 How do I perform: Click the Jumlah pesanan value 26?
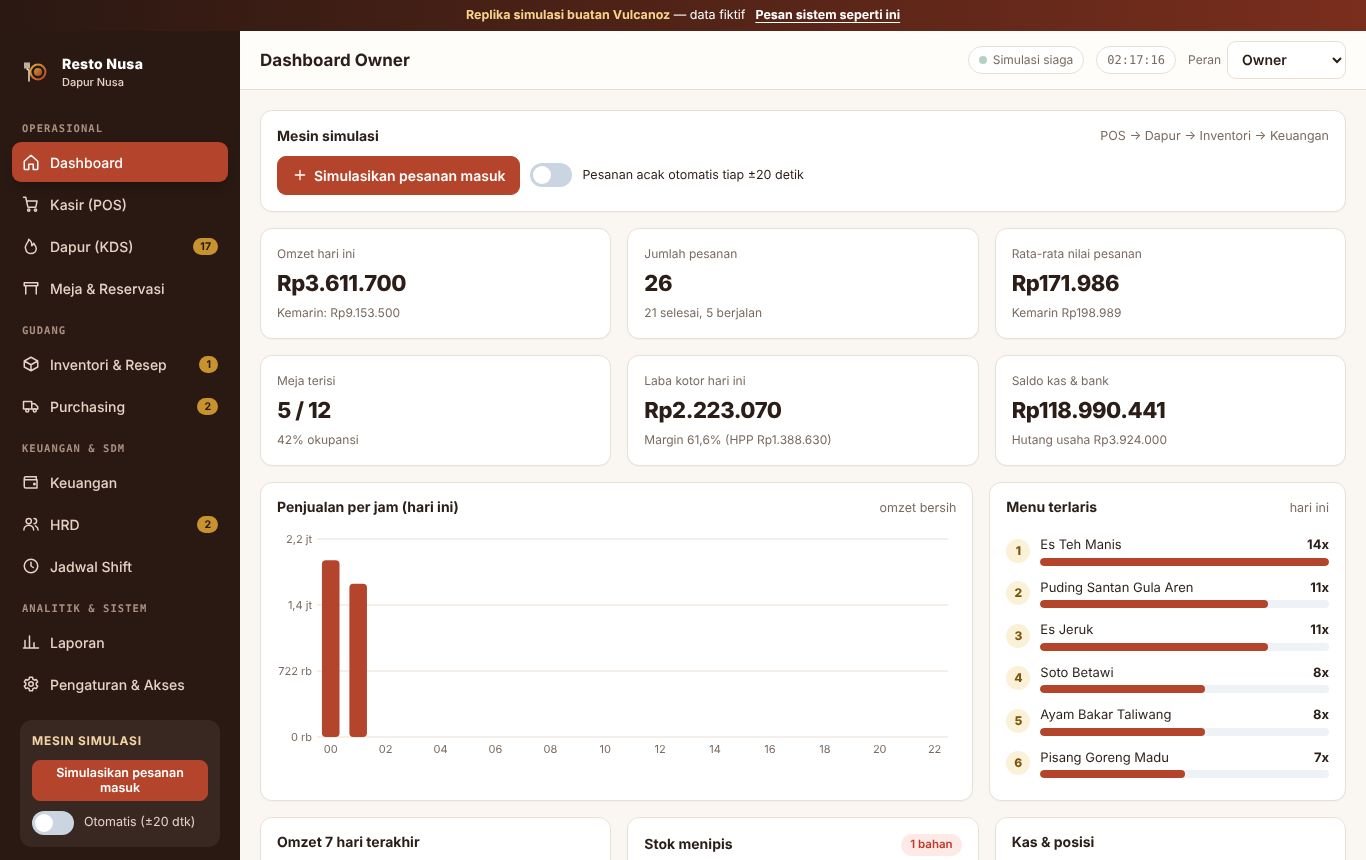point(658,283)
